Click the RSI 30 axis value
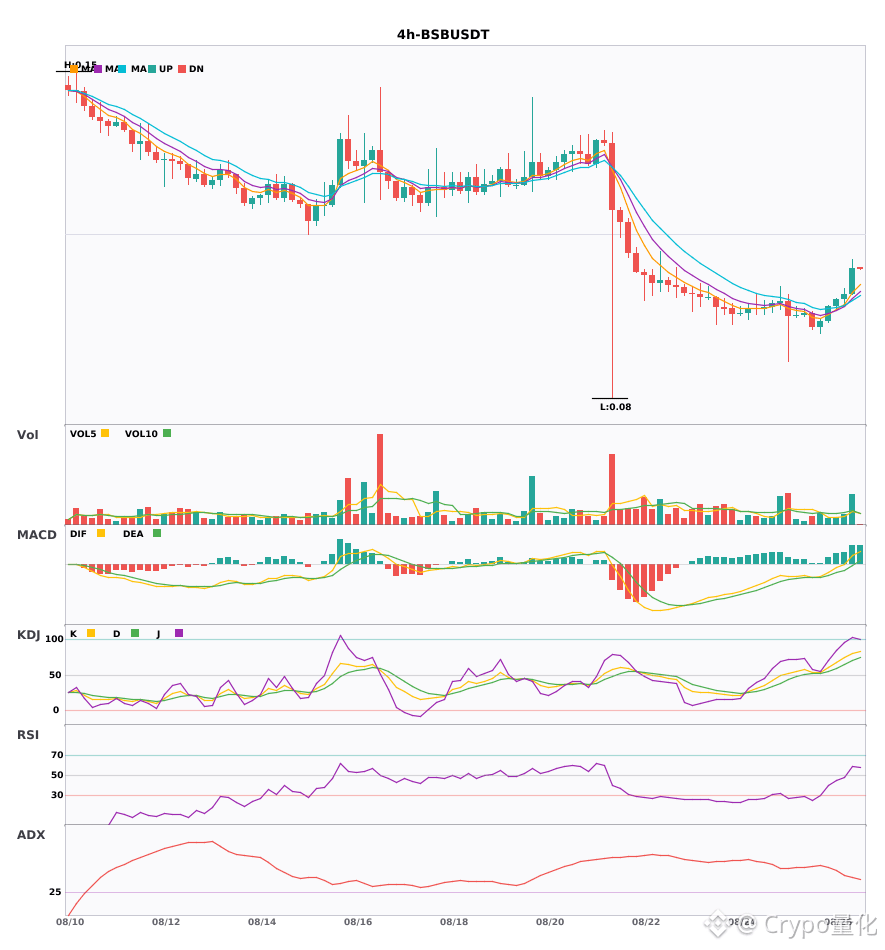This screenshot has height=950, width=885. pos(57,795)
